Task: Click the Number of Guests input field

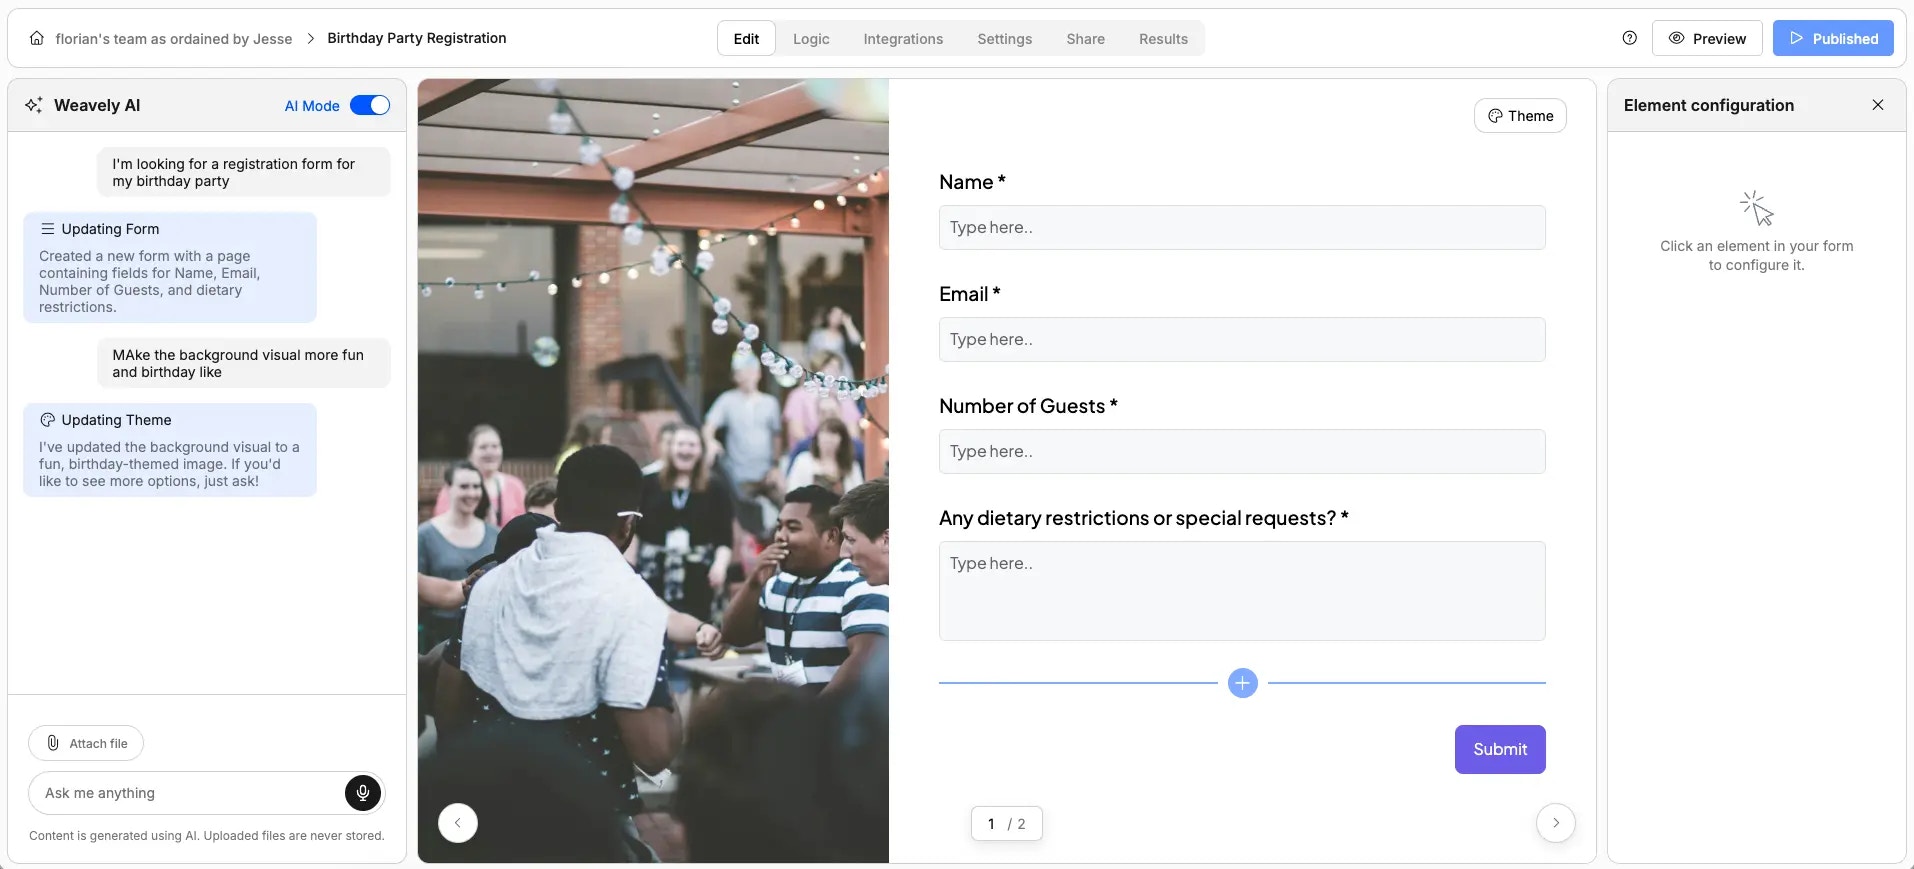Action: pos(1242,451)
